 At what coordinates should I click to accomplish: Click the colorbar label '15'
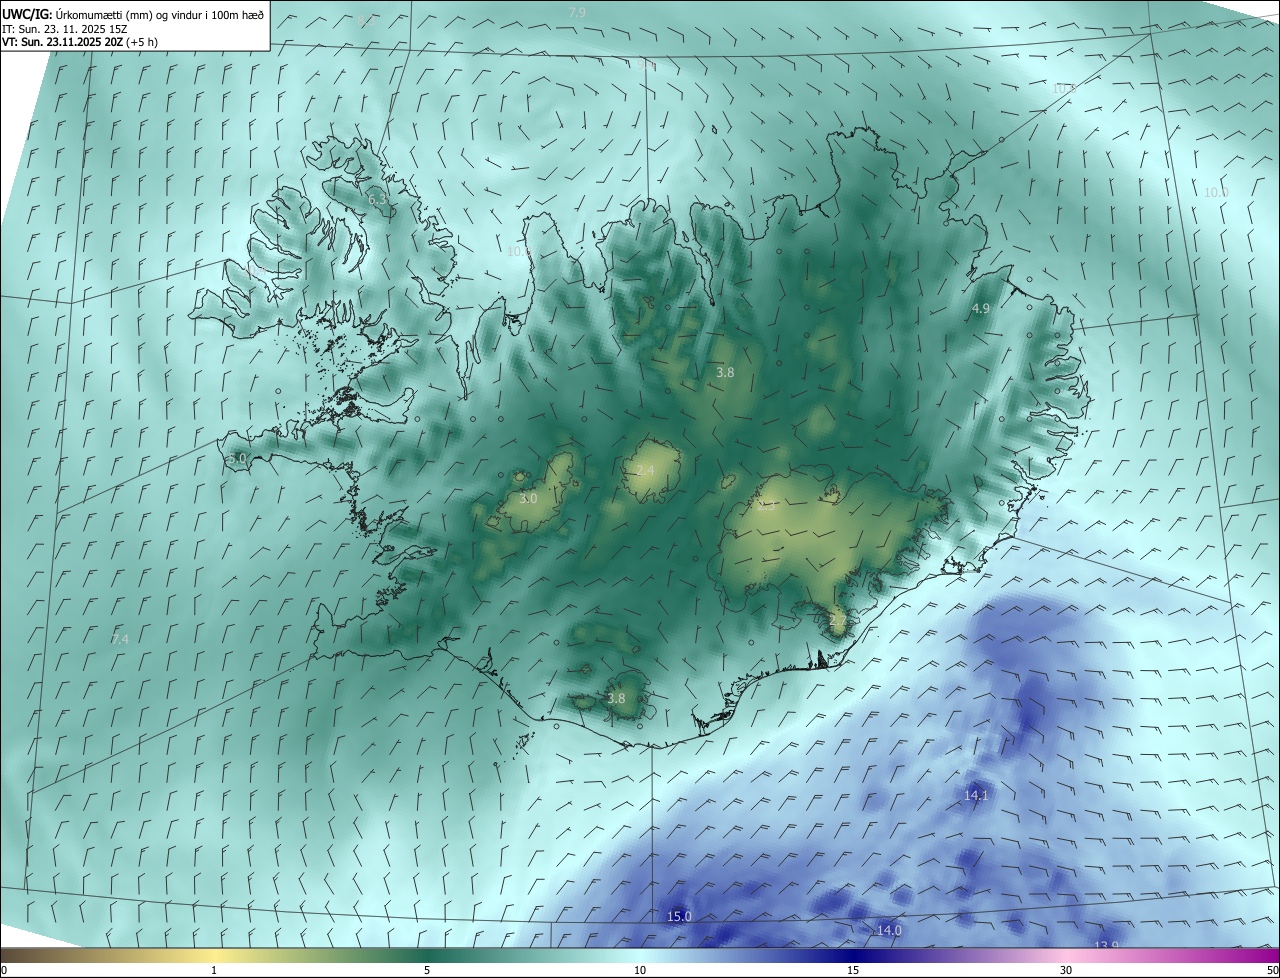(853, 971)
